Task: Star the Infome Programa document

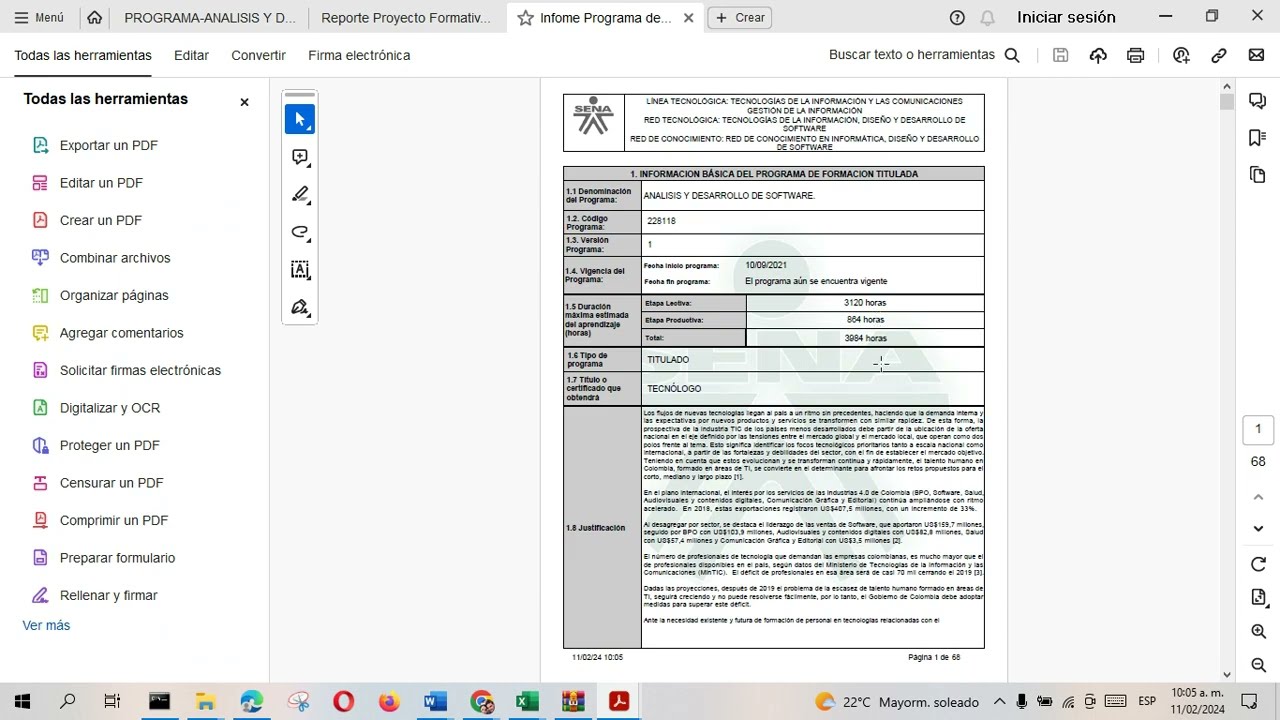Action: (x=525, y=17)
